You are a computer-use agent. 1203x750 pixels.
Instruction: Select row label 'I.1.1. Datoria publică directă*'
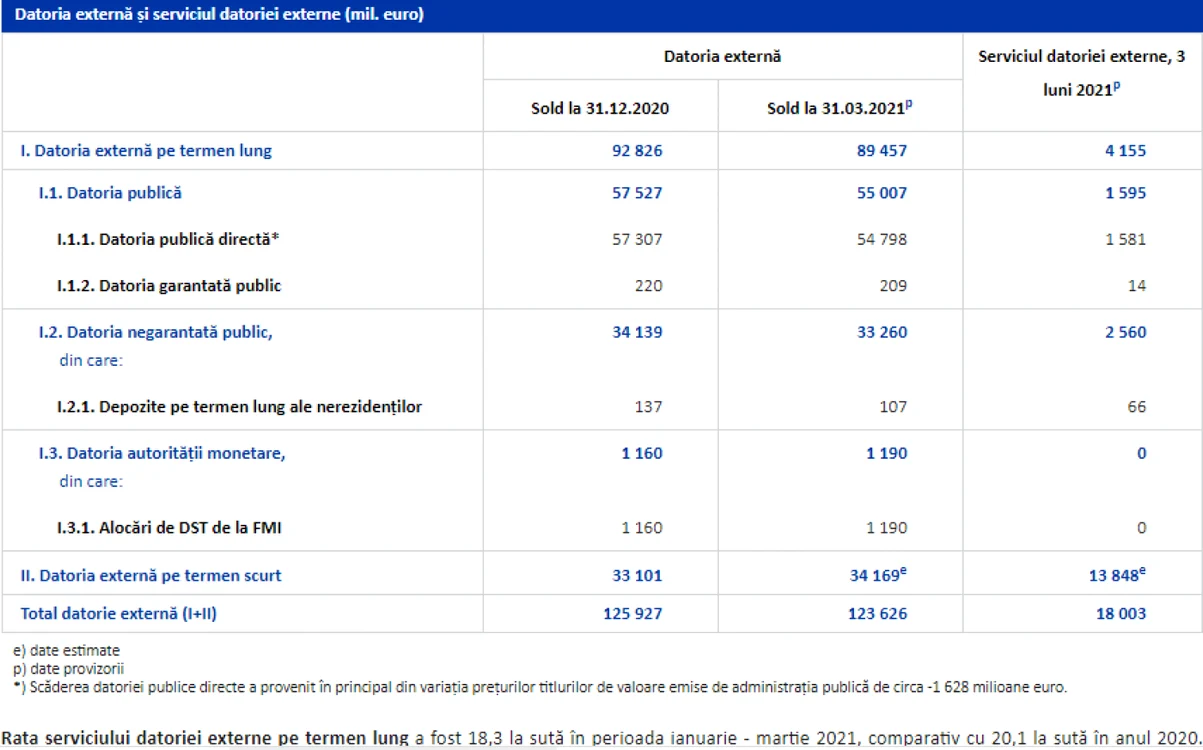click(x=167, y=239)
